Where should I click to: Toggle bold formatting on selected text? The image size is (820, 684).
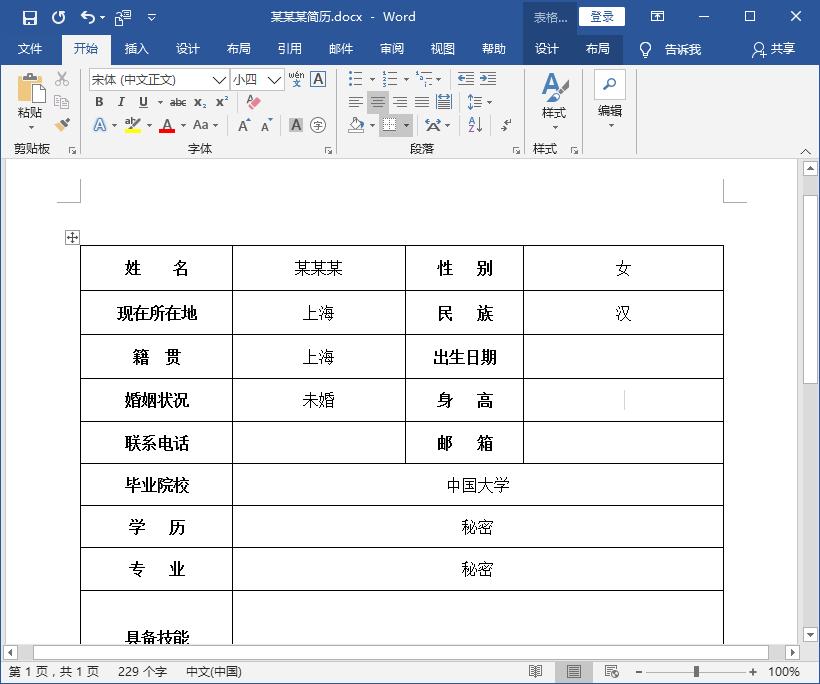99,102
